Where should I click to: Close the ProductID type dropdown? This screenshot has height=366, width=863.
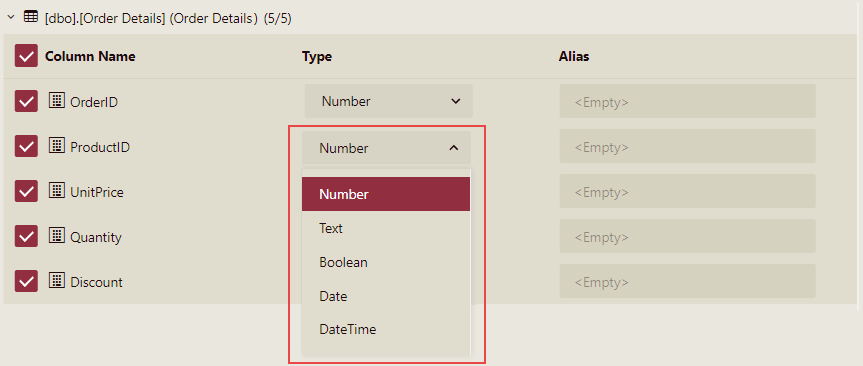pyautogui.click(x=386, y=148)
